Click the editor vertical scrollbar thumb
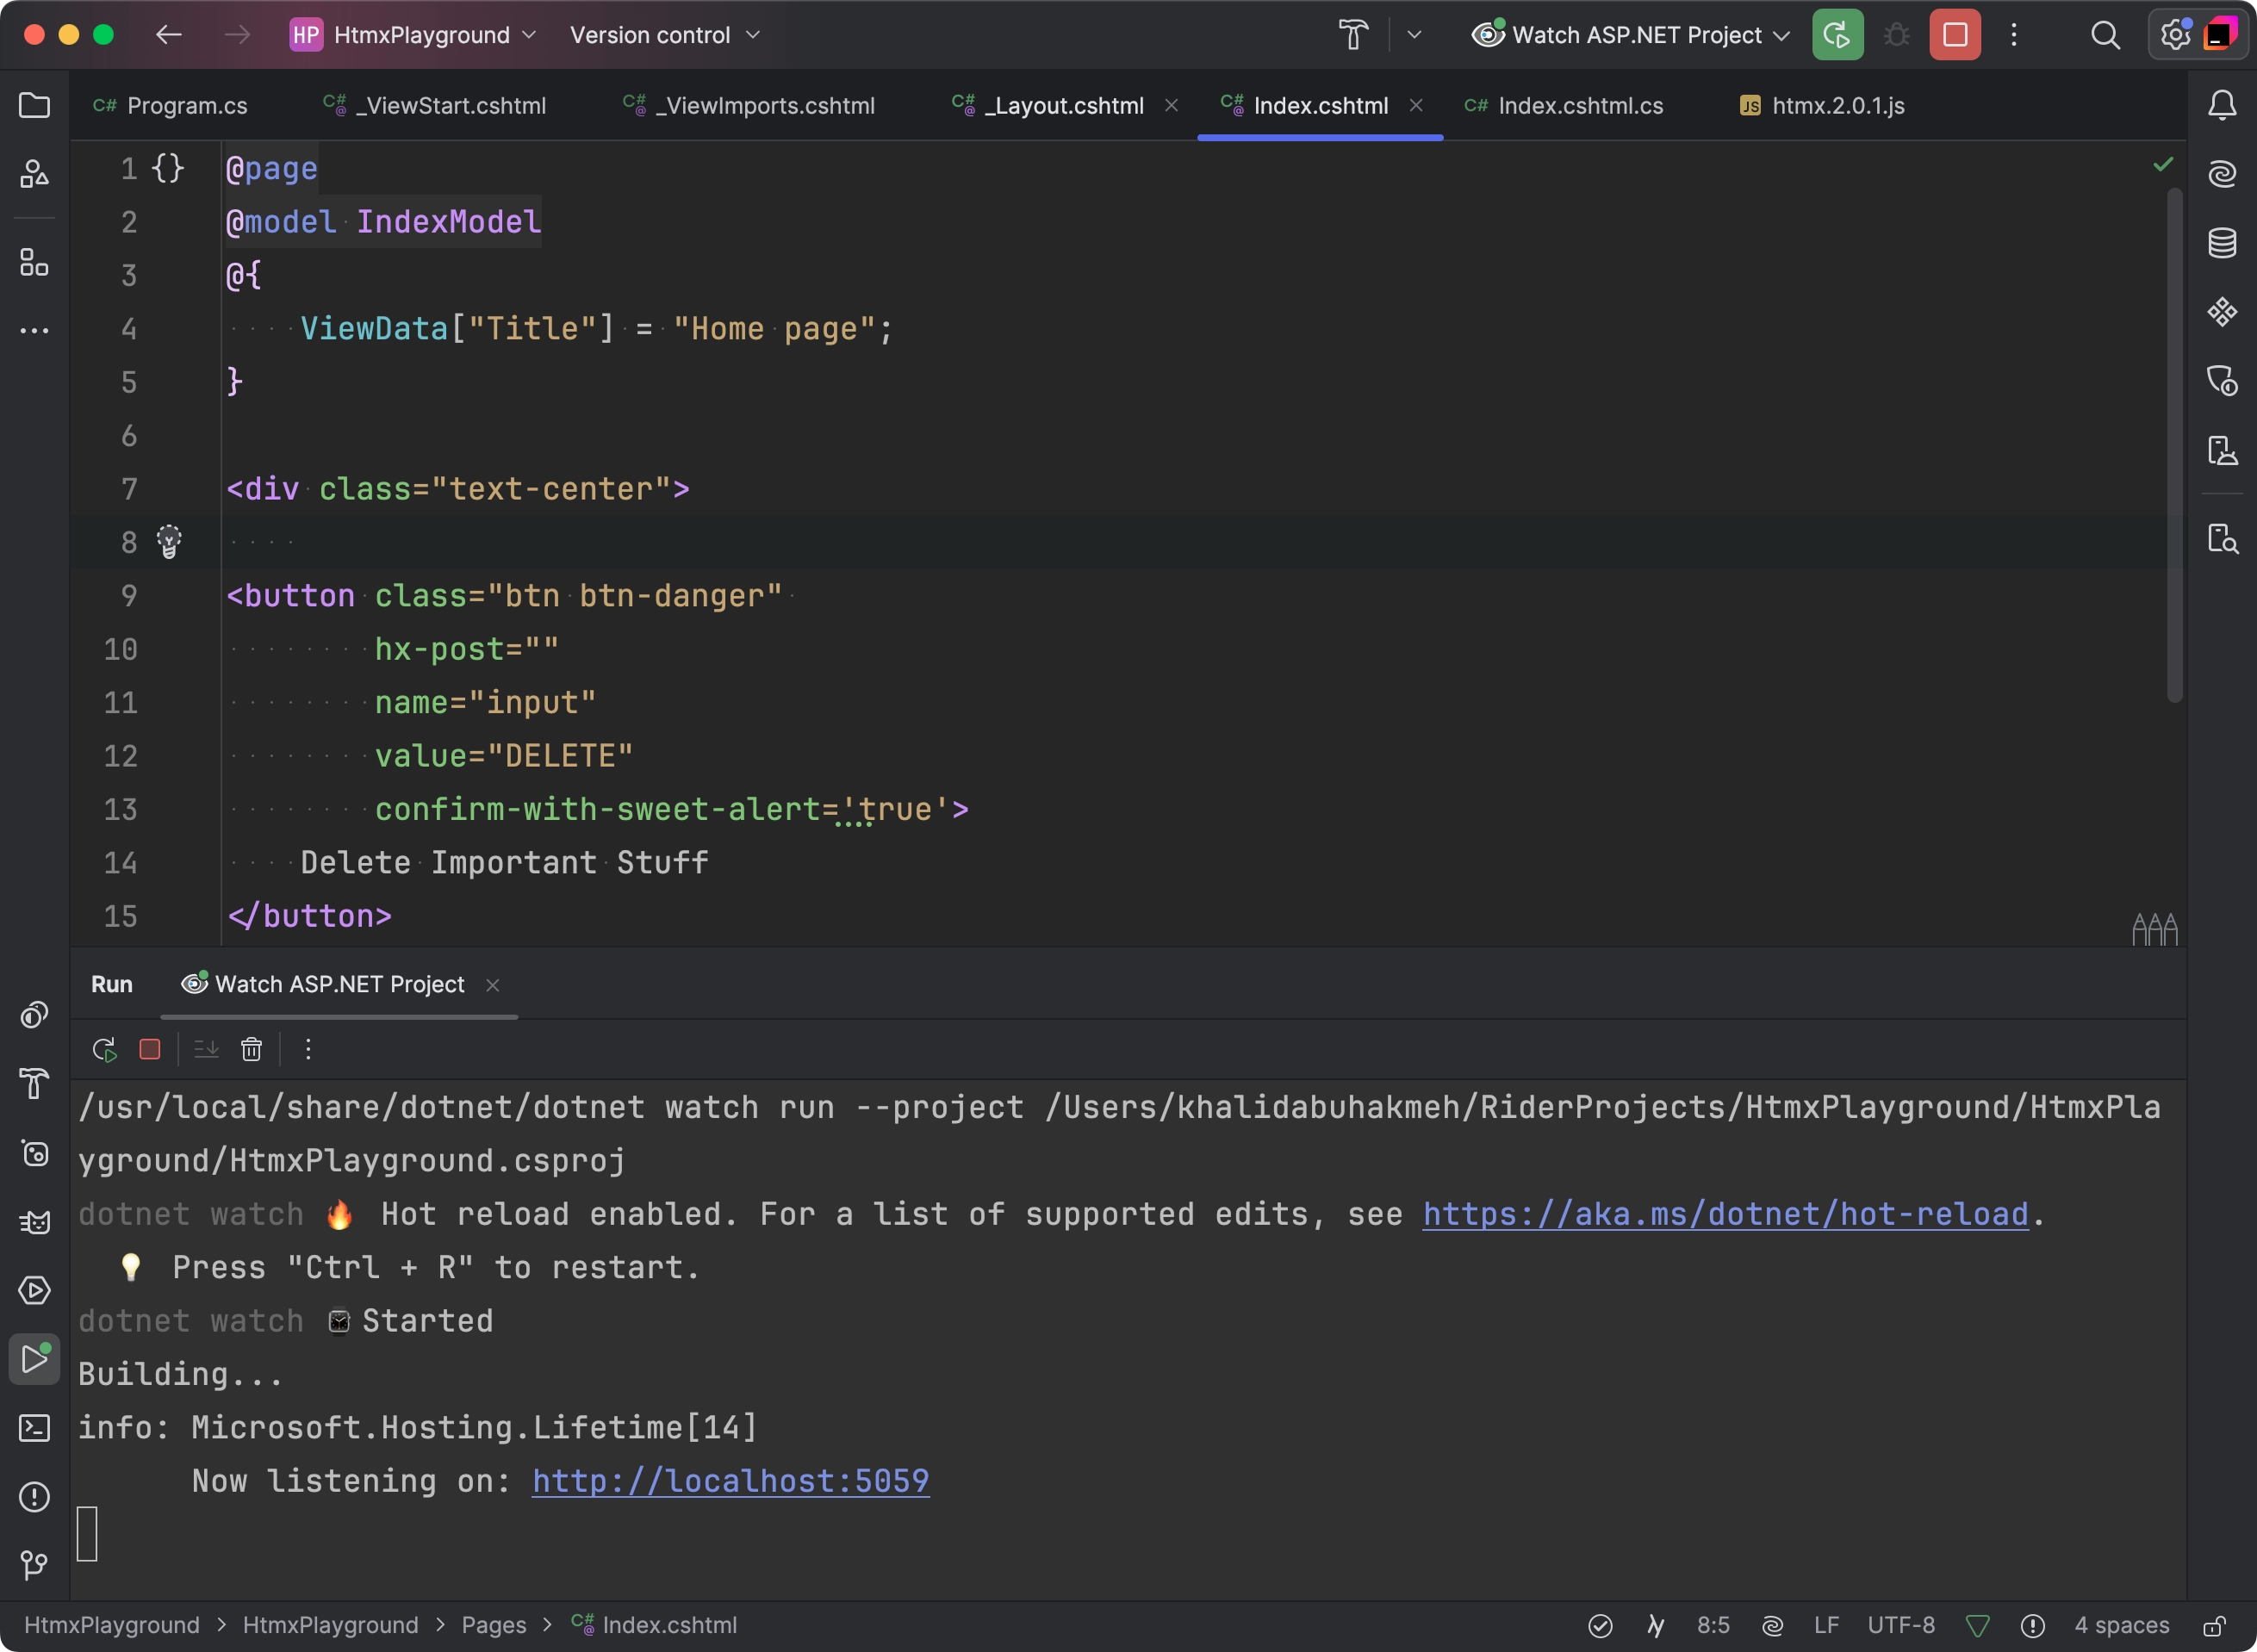The image size is (2257, 1652). click(x=2174, y=445)
